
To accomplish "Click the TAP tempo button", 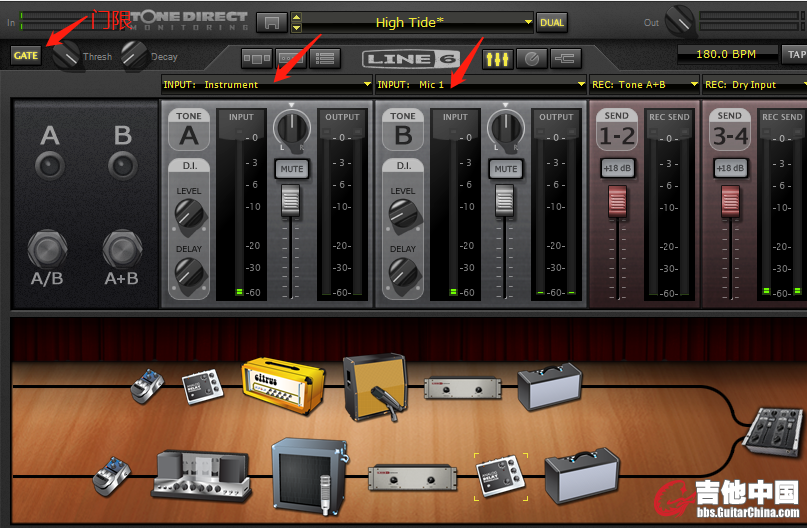I will pos(795,54).
